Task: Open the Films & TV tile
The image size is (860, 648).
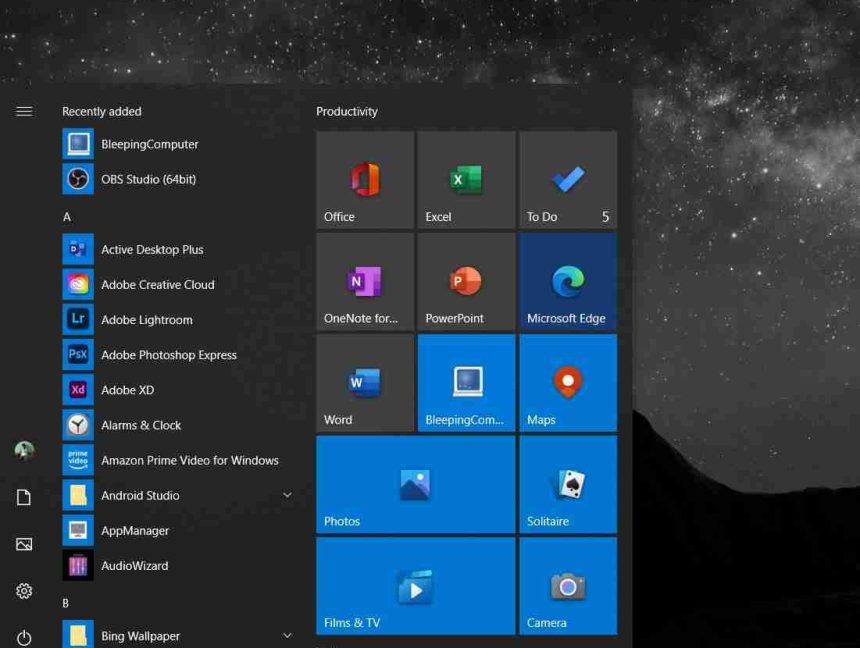Action: tap(416, 585)
